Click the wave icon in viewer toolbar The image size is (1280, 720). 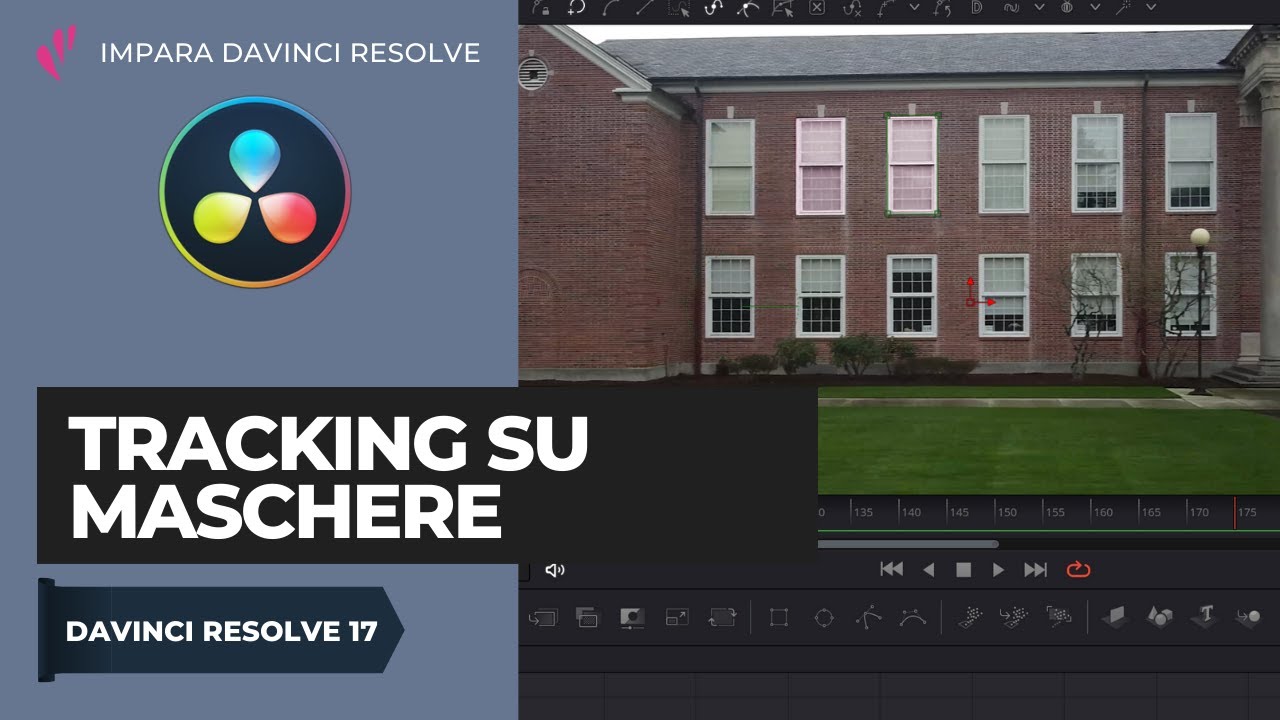[1011, 7]
